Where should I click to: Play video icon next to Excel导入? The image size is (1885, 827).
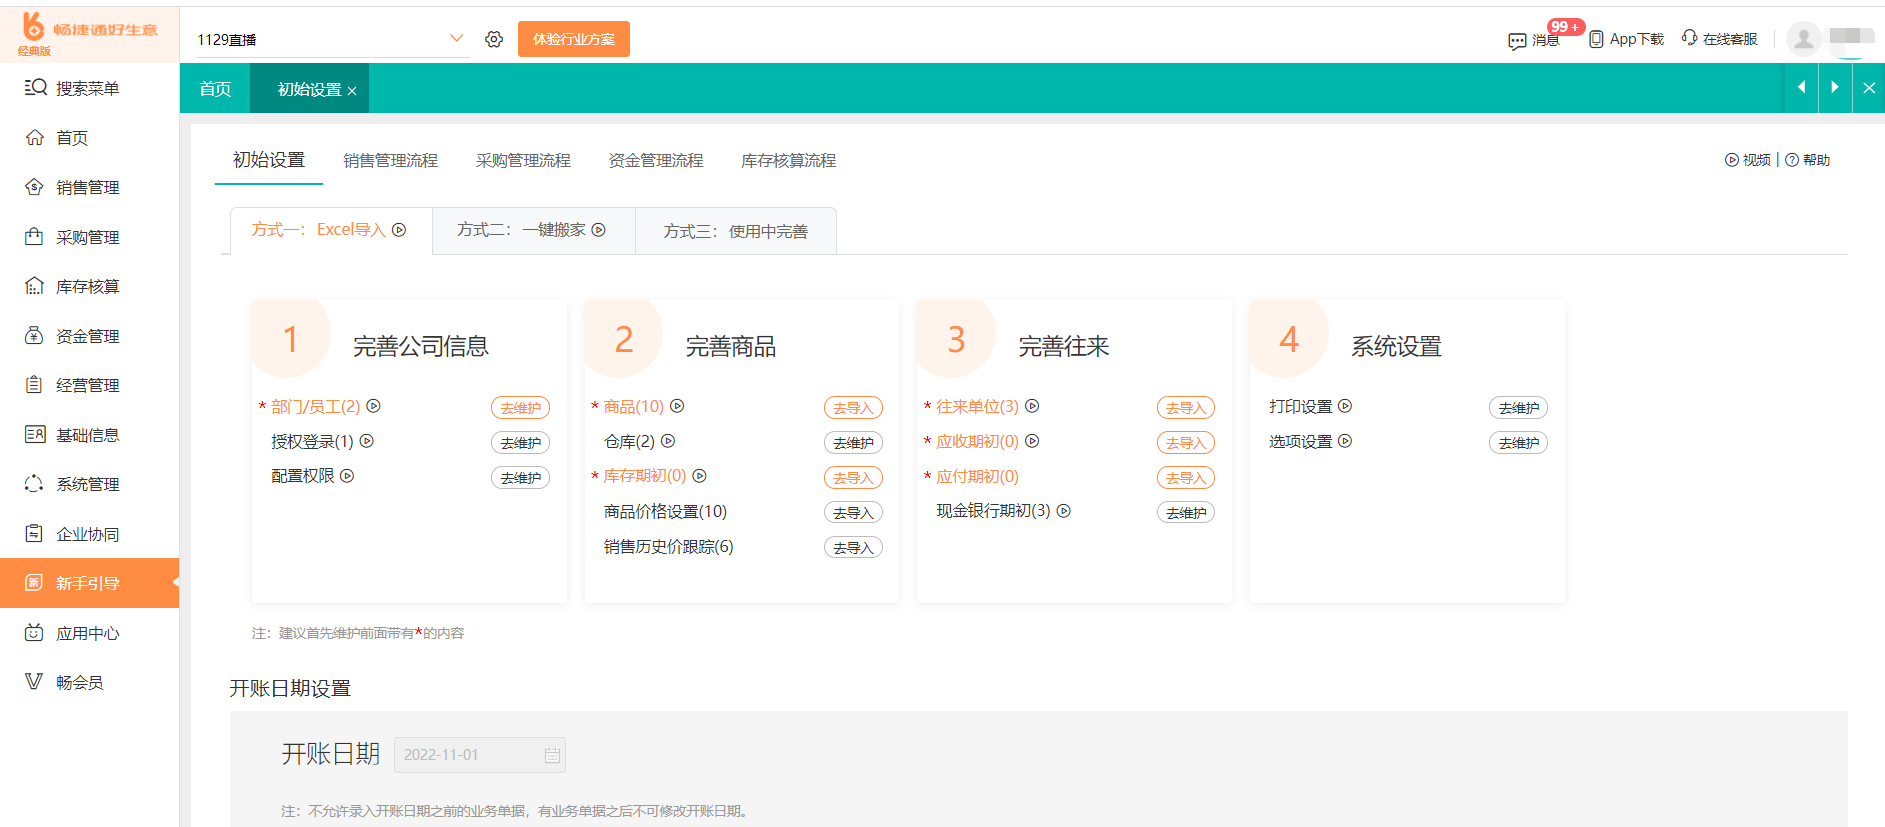[399, 230]
